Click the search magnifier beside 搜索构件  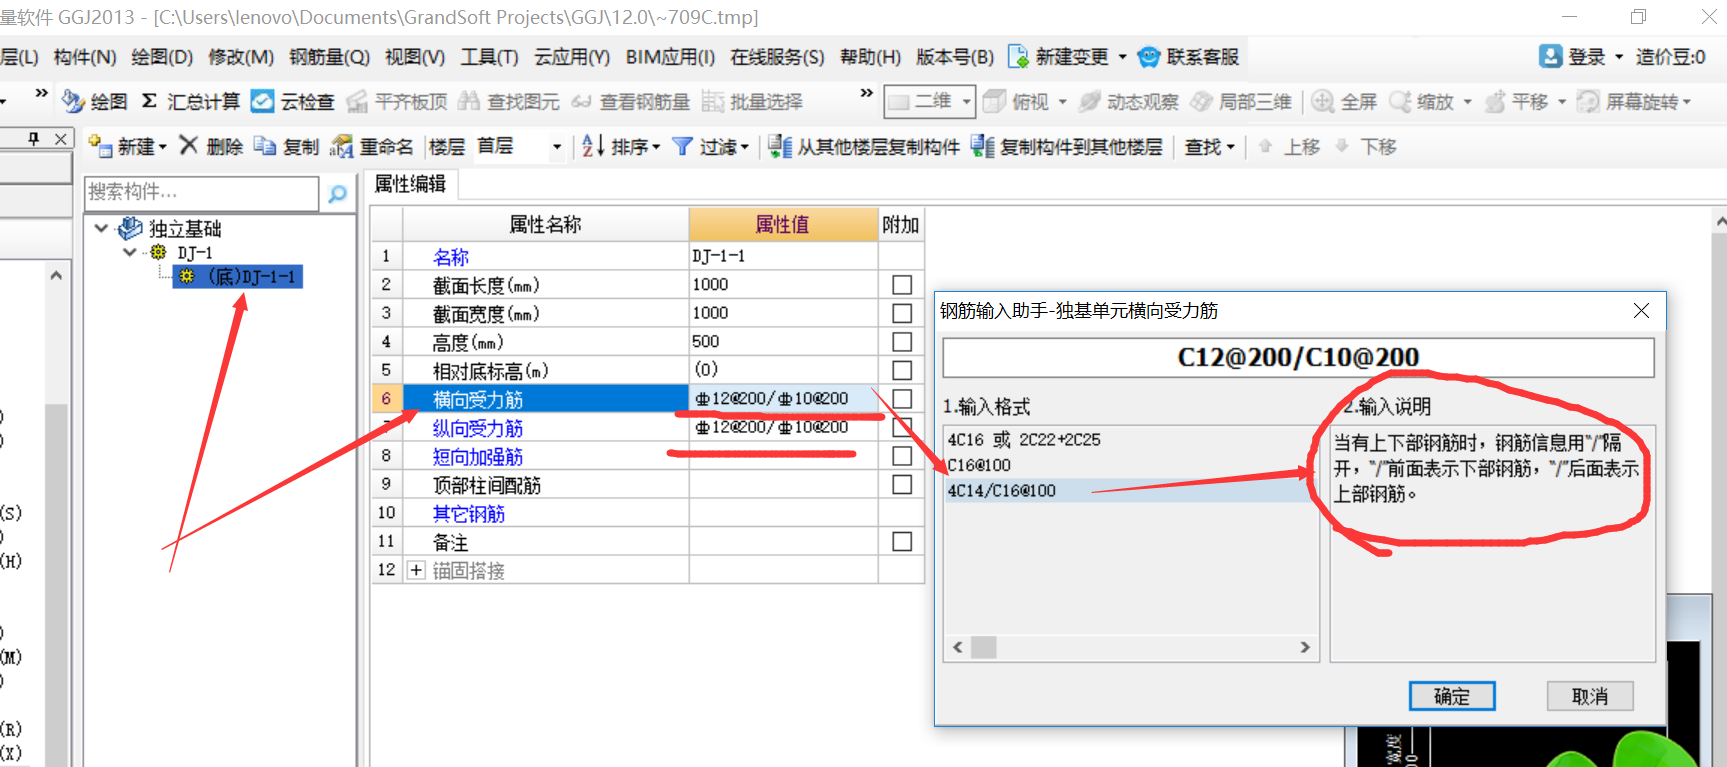338,193
